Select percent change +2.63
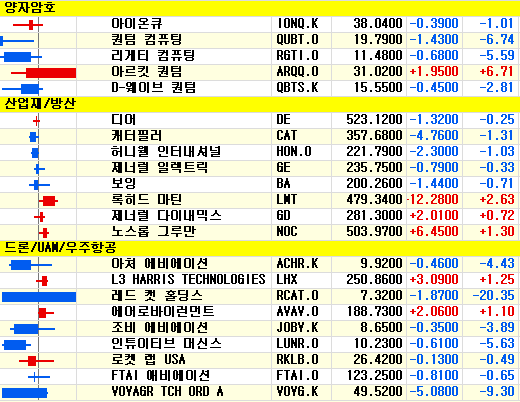The height and width of the screenshot is (402, 520). point(497,200)
